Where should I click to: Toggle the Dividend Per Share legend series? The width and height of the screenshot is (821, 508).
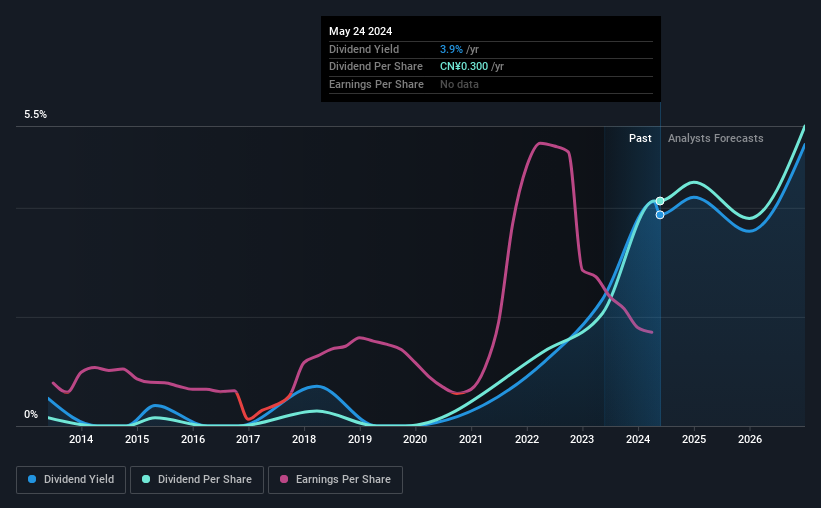[x=197, y=480]
